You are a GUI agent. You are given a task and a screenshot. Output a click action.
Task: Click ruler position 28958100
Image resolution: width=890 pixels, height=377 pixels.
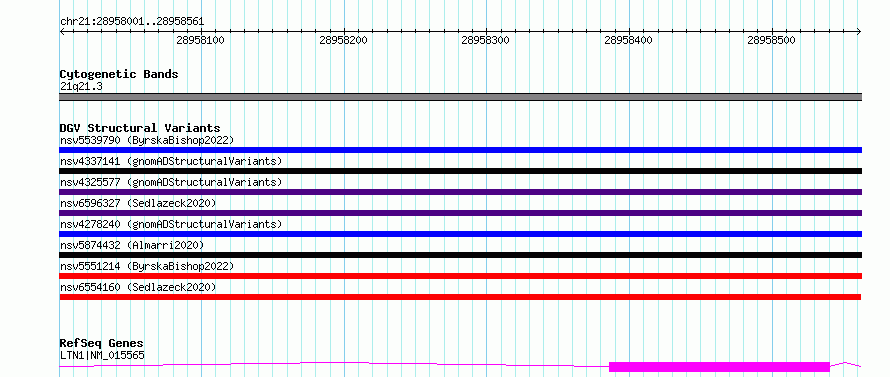coord(200,40)
